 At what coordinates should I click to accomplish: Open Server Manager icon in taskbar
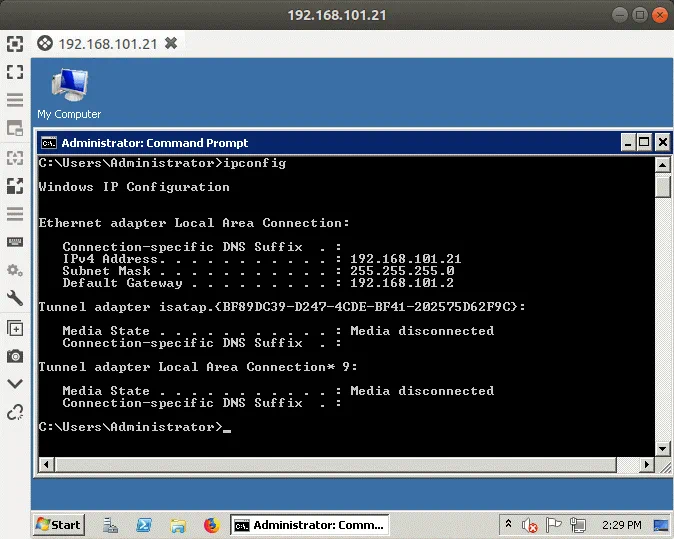(x=111, y=525)
